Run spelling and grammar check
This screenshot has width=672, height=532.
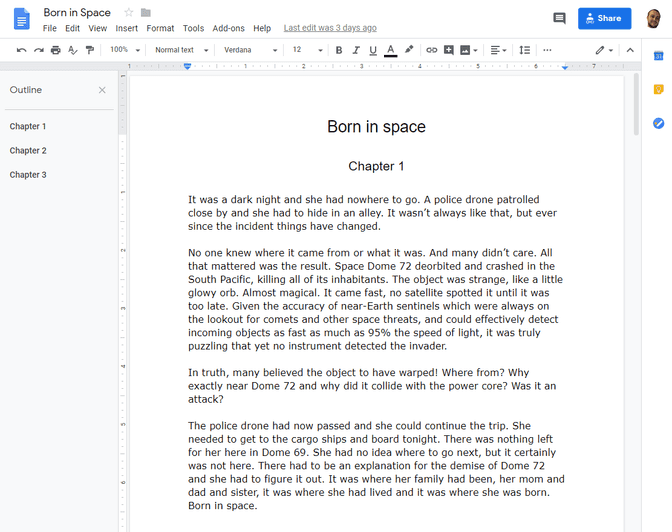click(x=73, y=50)
